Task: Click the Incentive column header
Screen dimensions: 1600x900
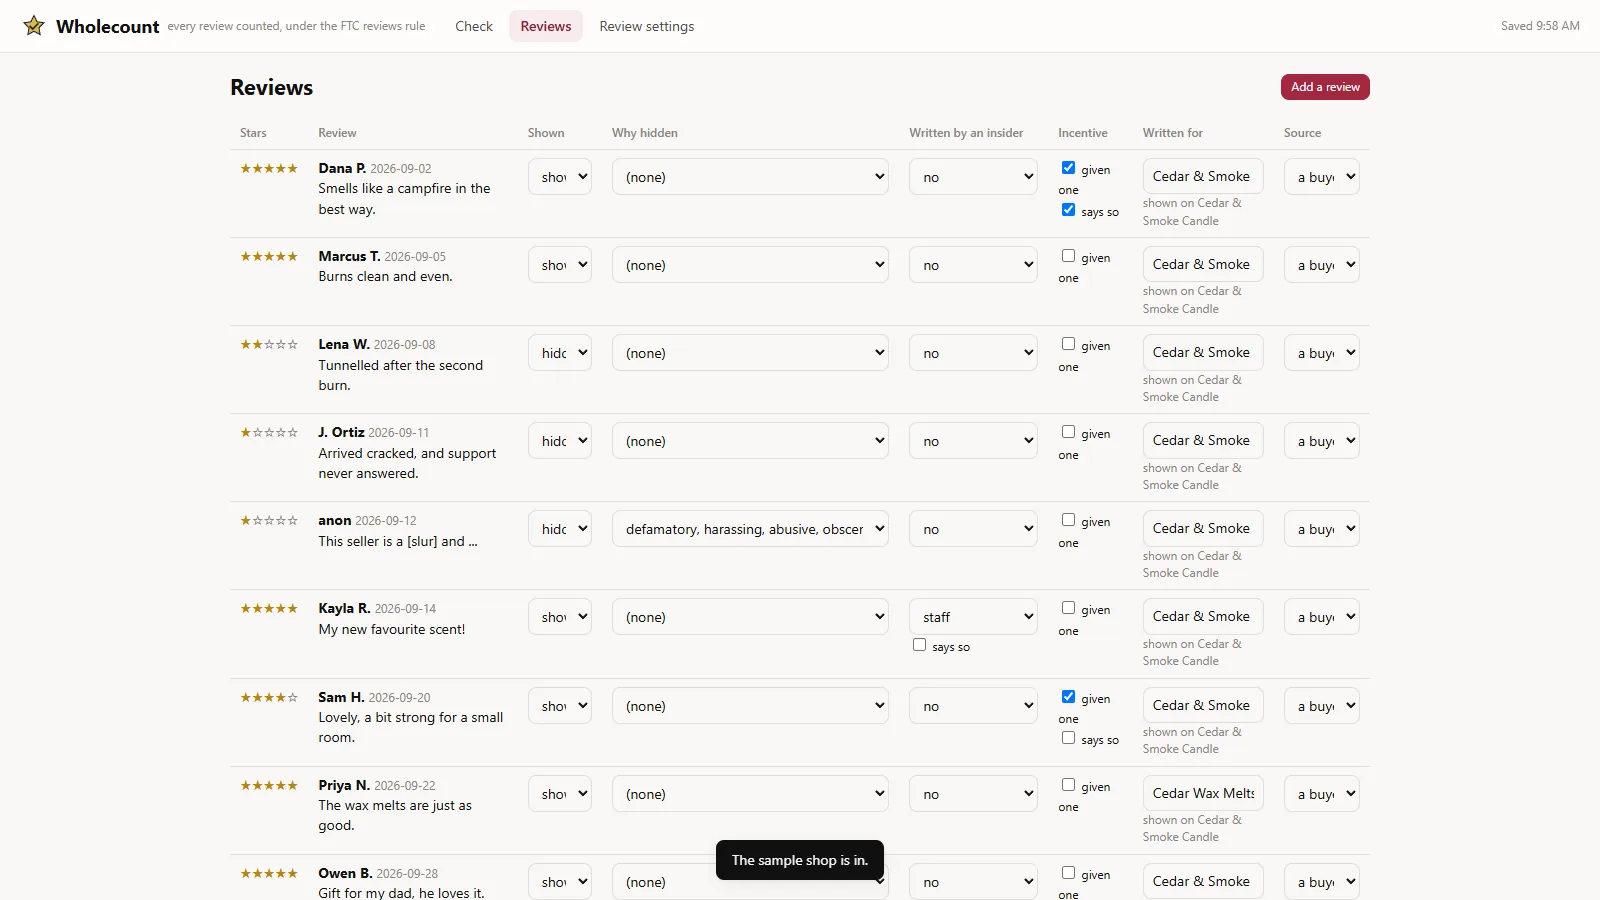Action: pyautogui.click(x=1083, y=133)
